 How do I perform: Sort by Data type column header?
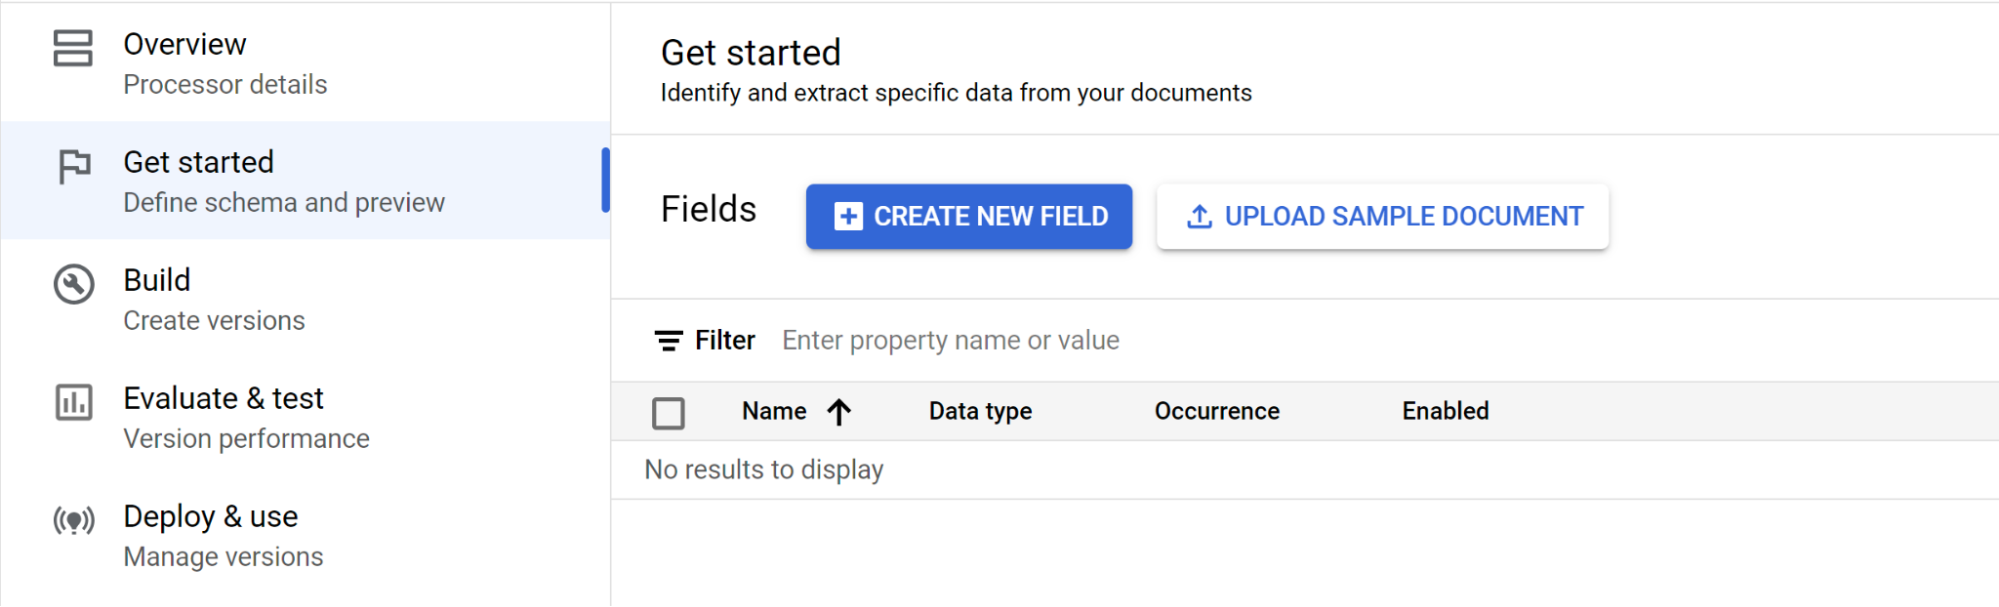tap(980, 412)
